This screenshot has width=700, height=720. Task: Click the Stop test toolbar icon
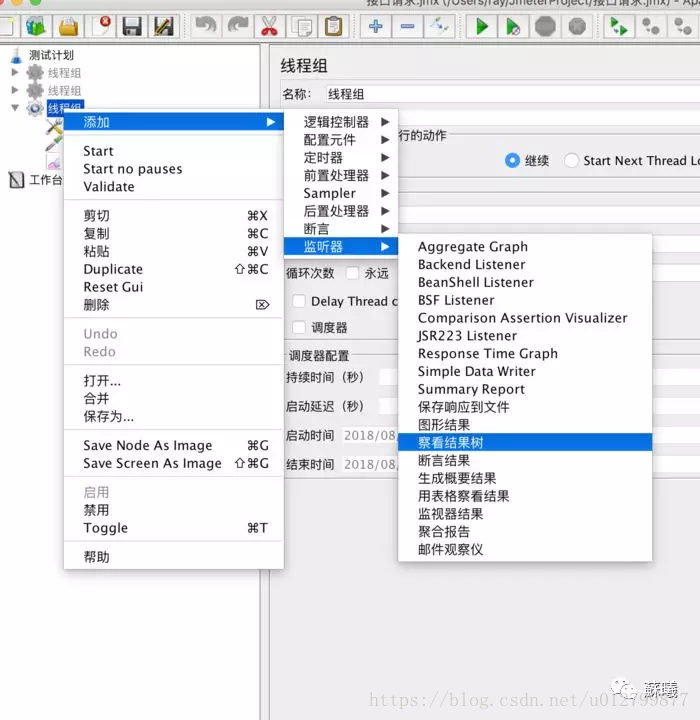point(545,27)
